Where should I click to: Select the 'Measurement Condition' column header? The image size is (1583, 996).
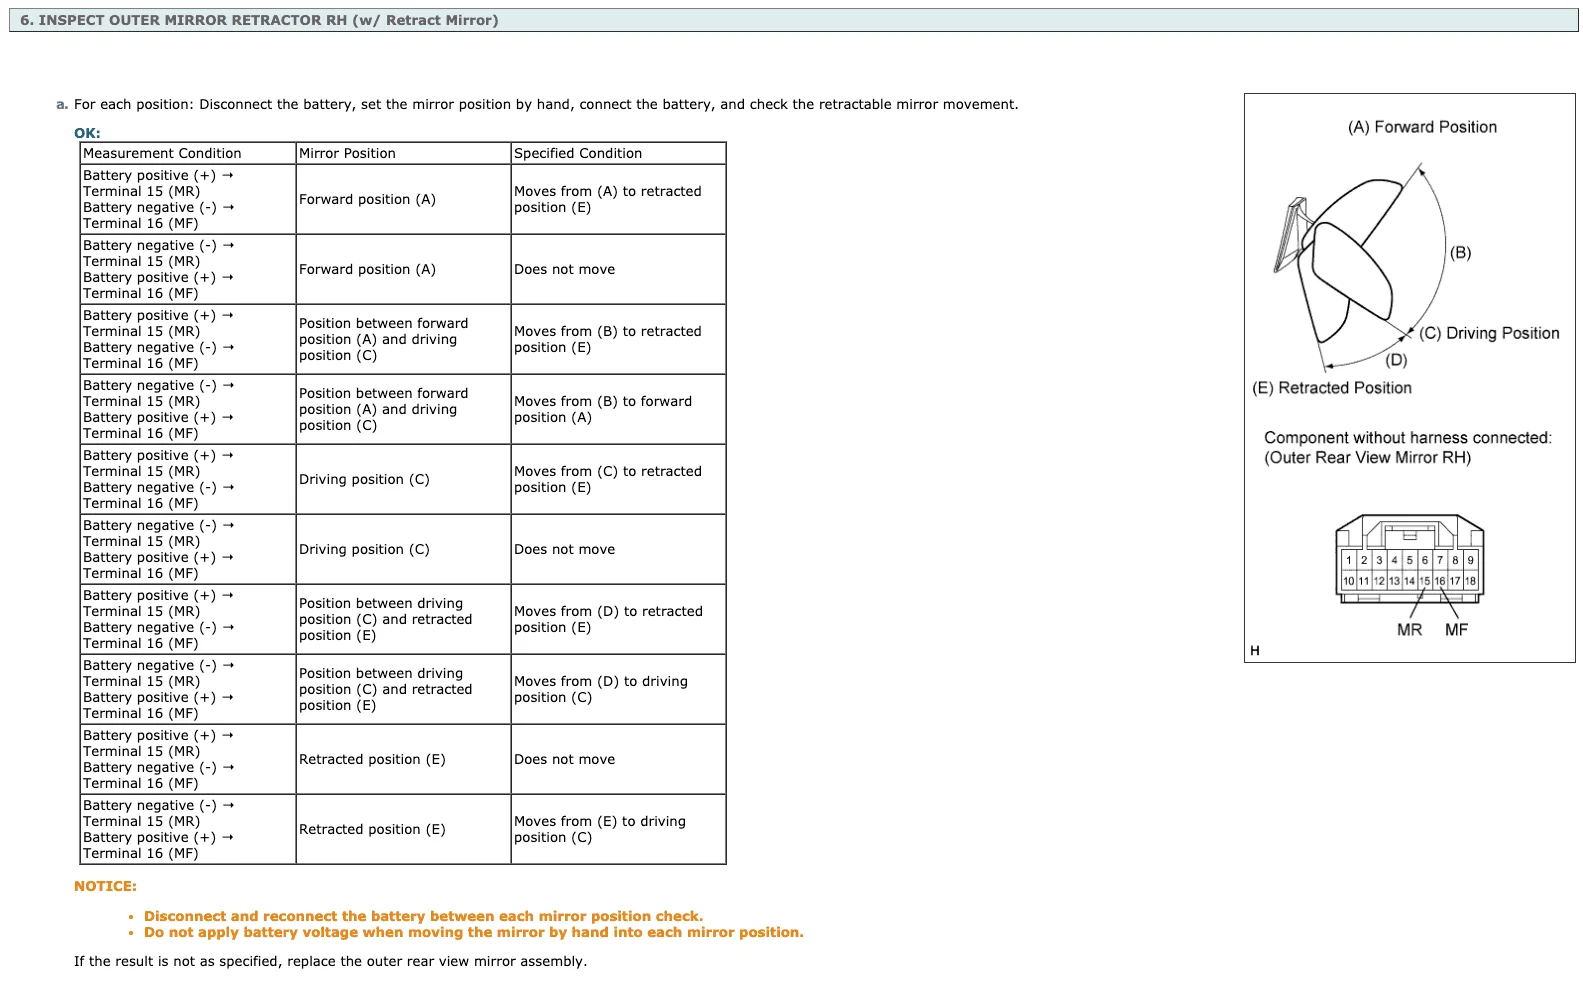(188, 153)
